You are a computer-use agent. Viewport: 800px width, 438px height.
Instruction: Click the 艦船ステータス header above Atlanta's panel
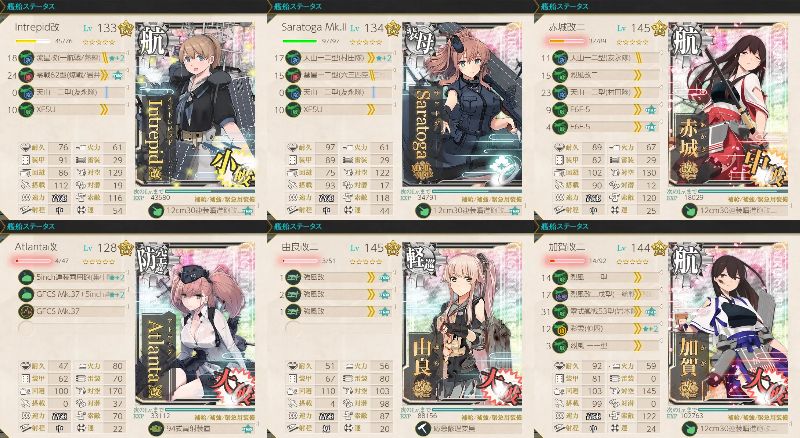[x=31, y=226]
